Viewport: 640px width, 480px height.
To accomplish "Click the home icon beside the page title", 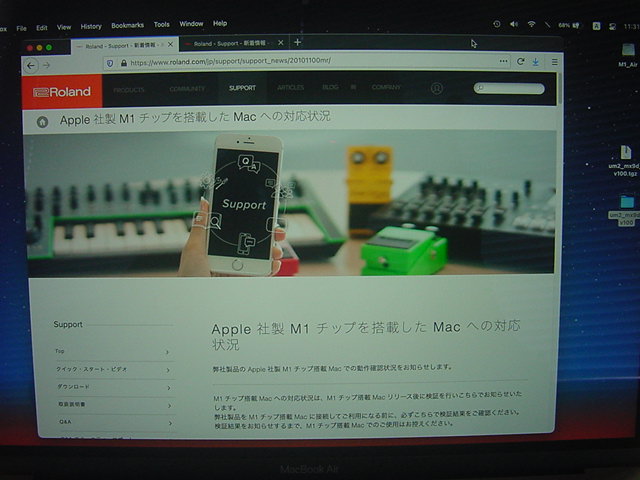I will tap(42, 122).
